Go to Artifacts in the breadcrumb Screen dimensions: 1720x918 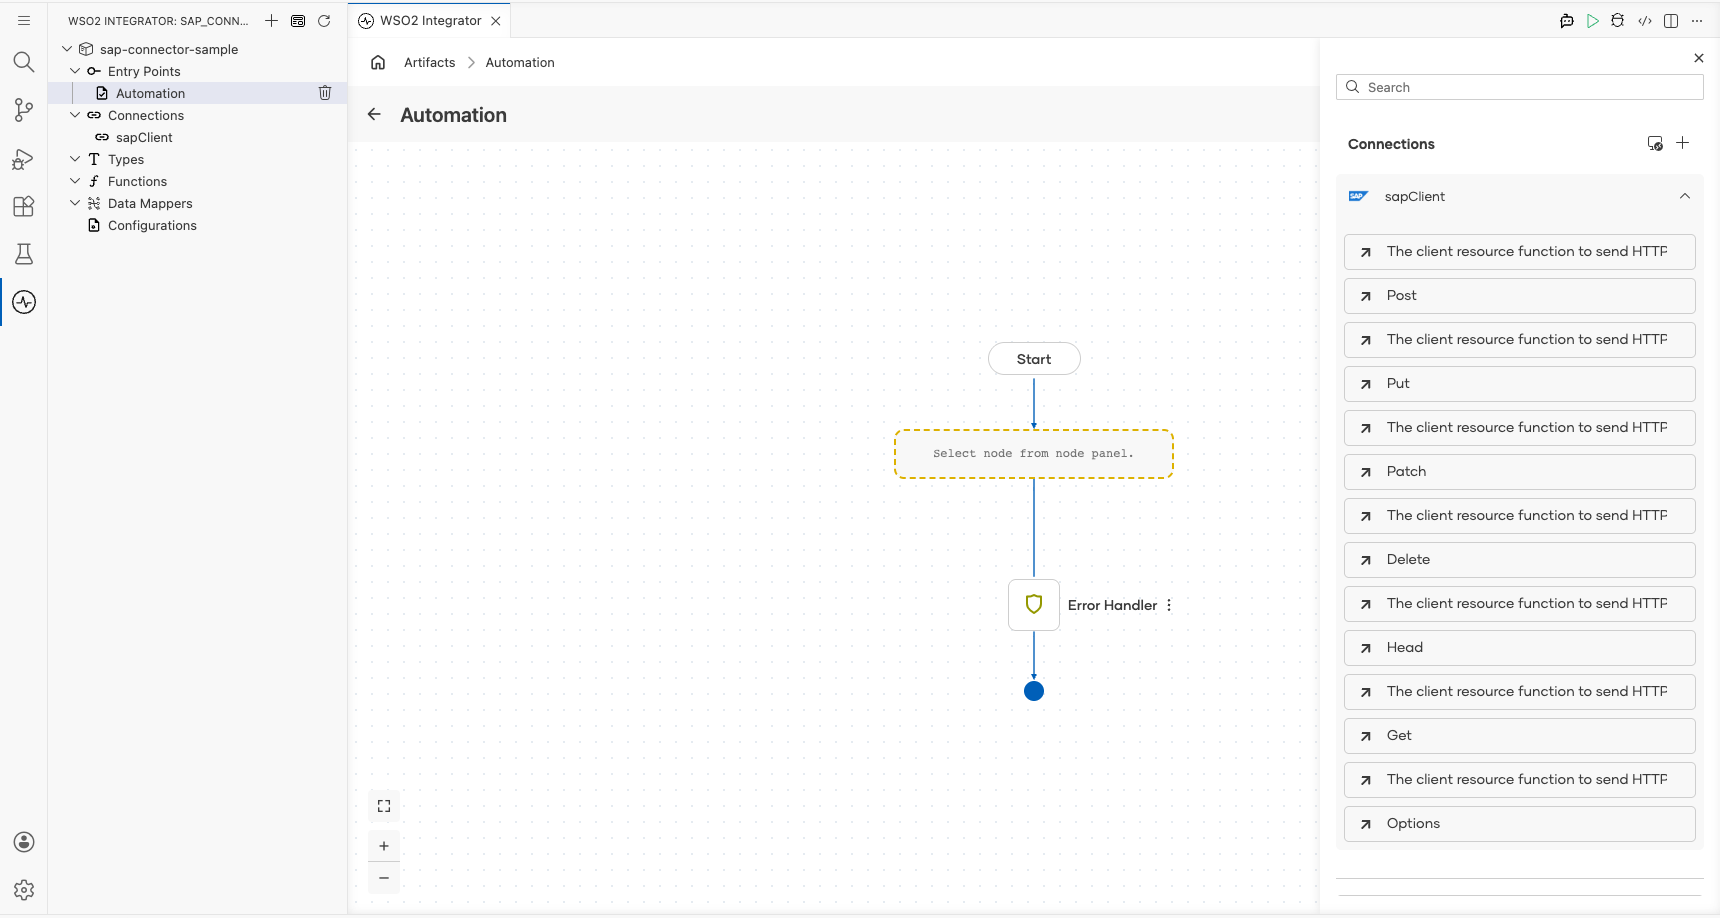point(429,62)
